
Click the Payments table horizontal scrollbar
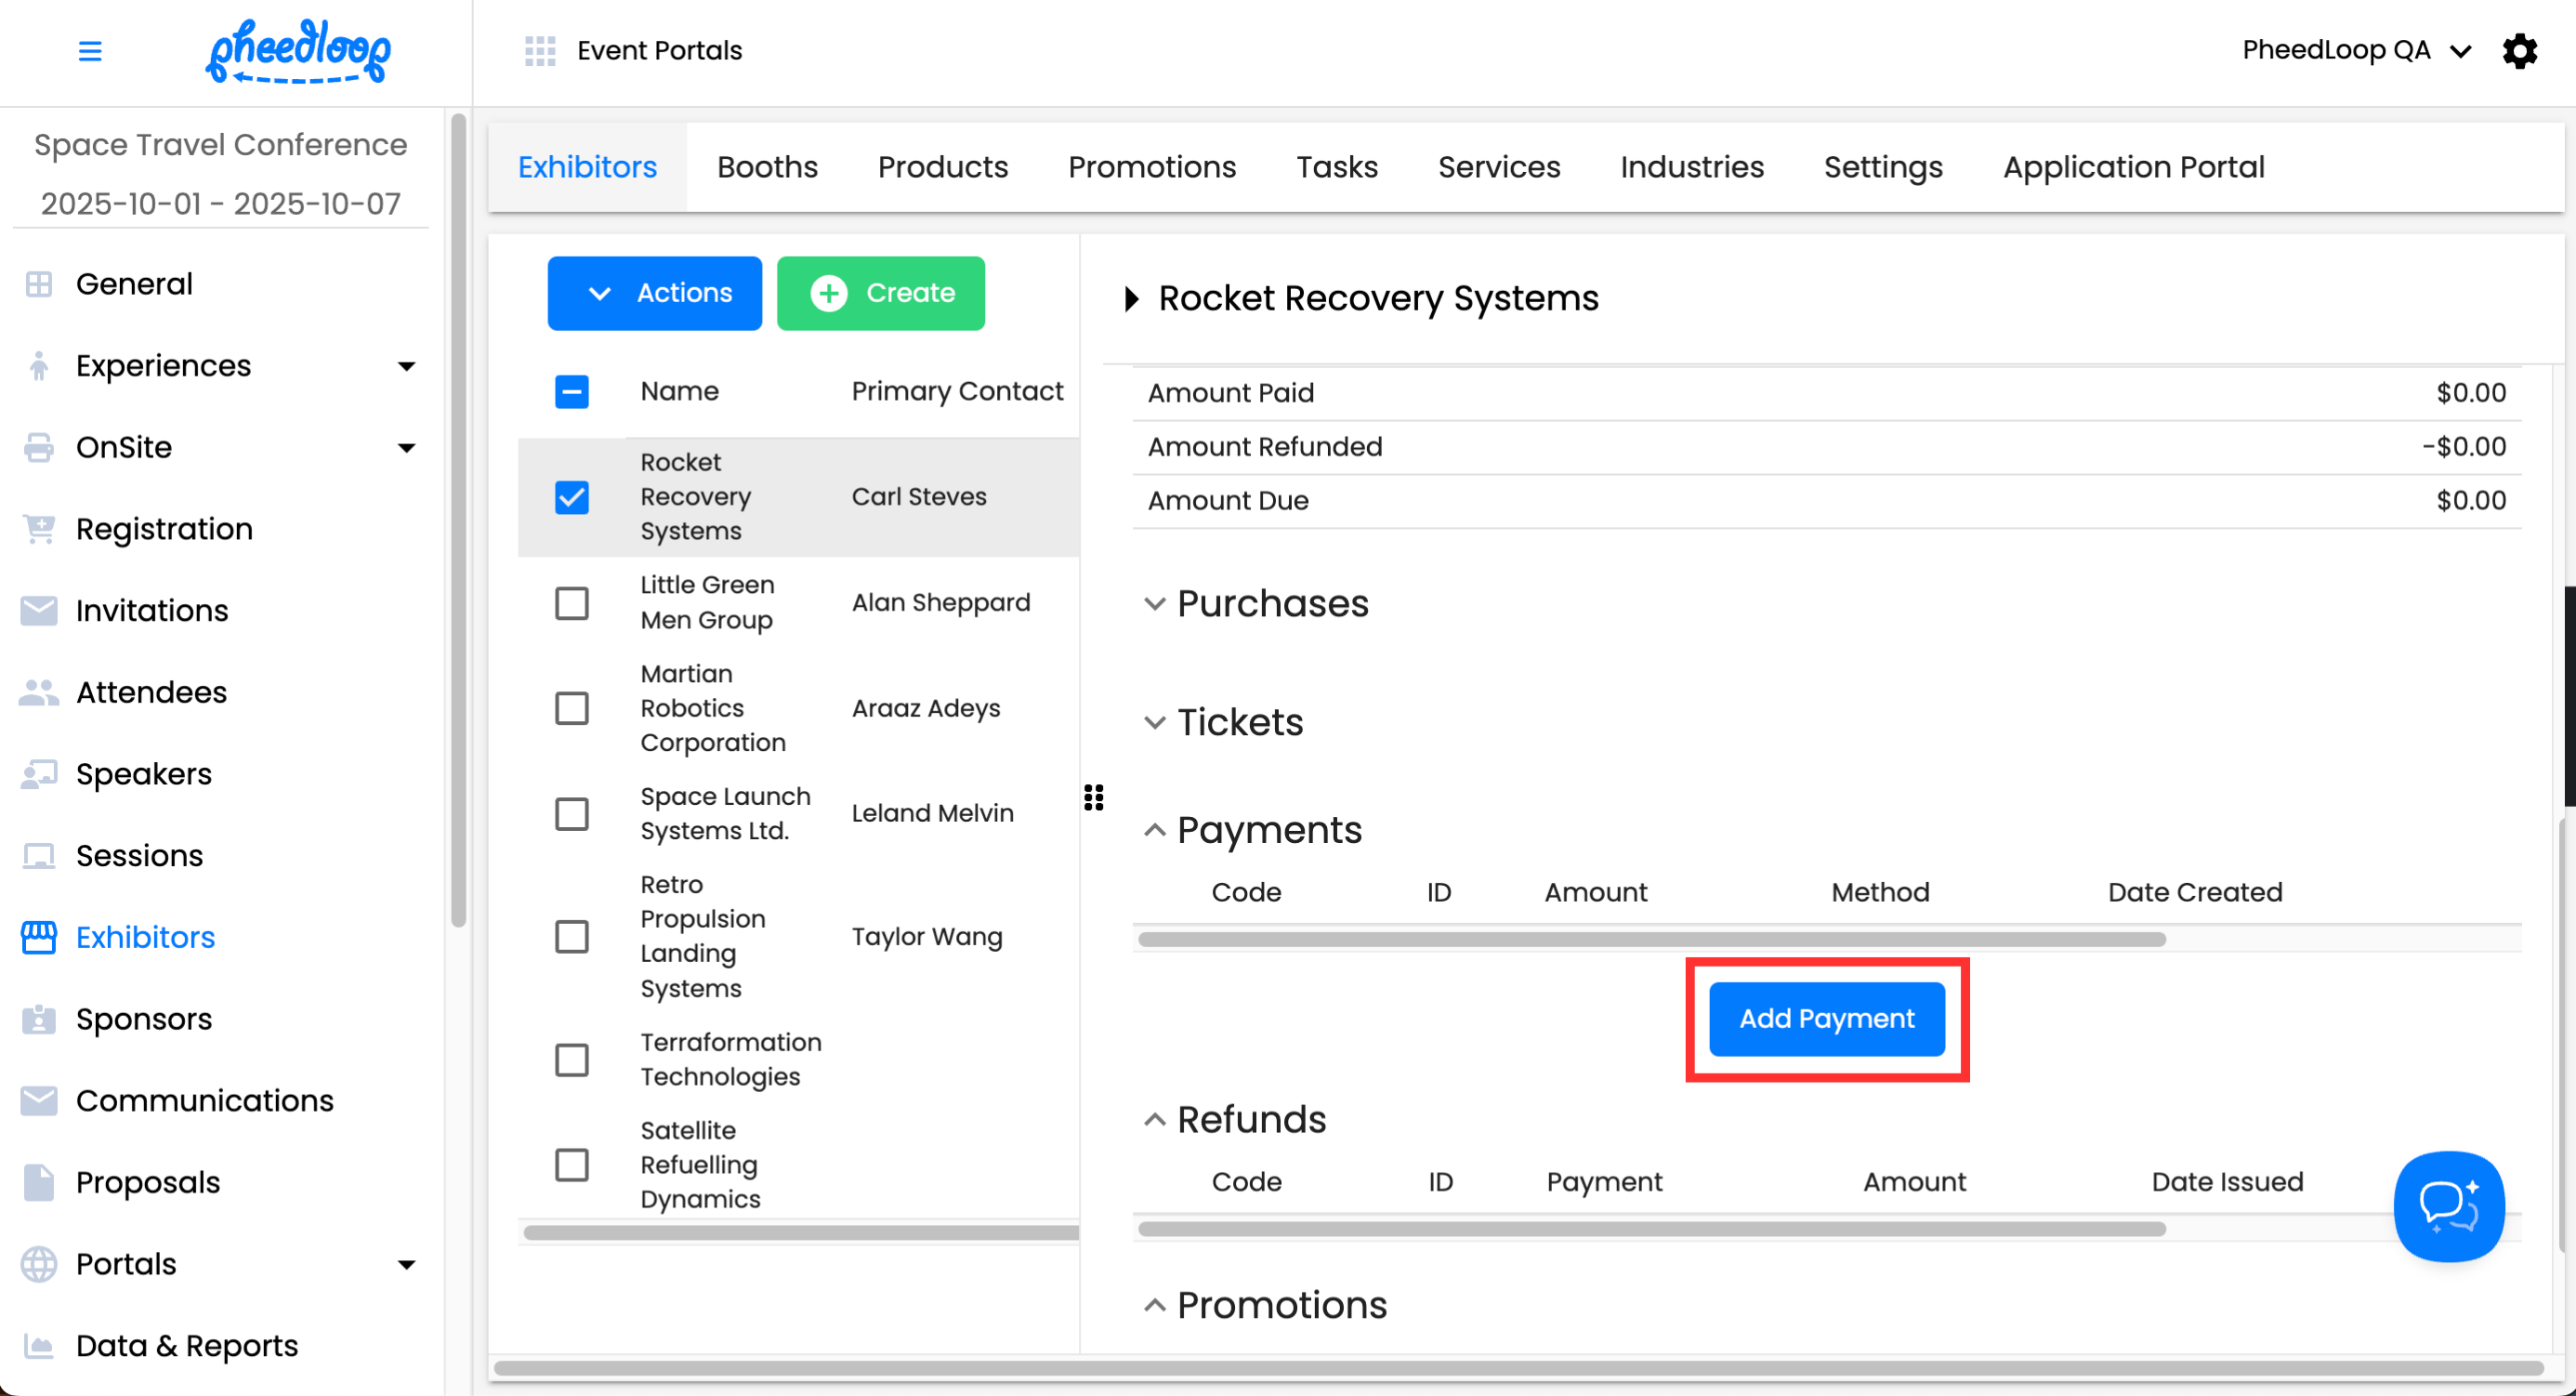click(x=1650, y=940)
